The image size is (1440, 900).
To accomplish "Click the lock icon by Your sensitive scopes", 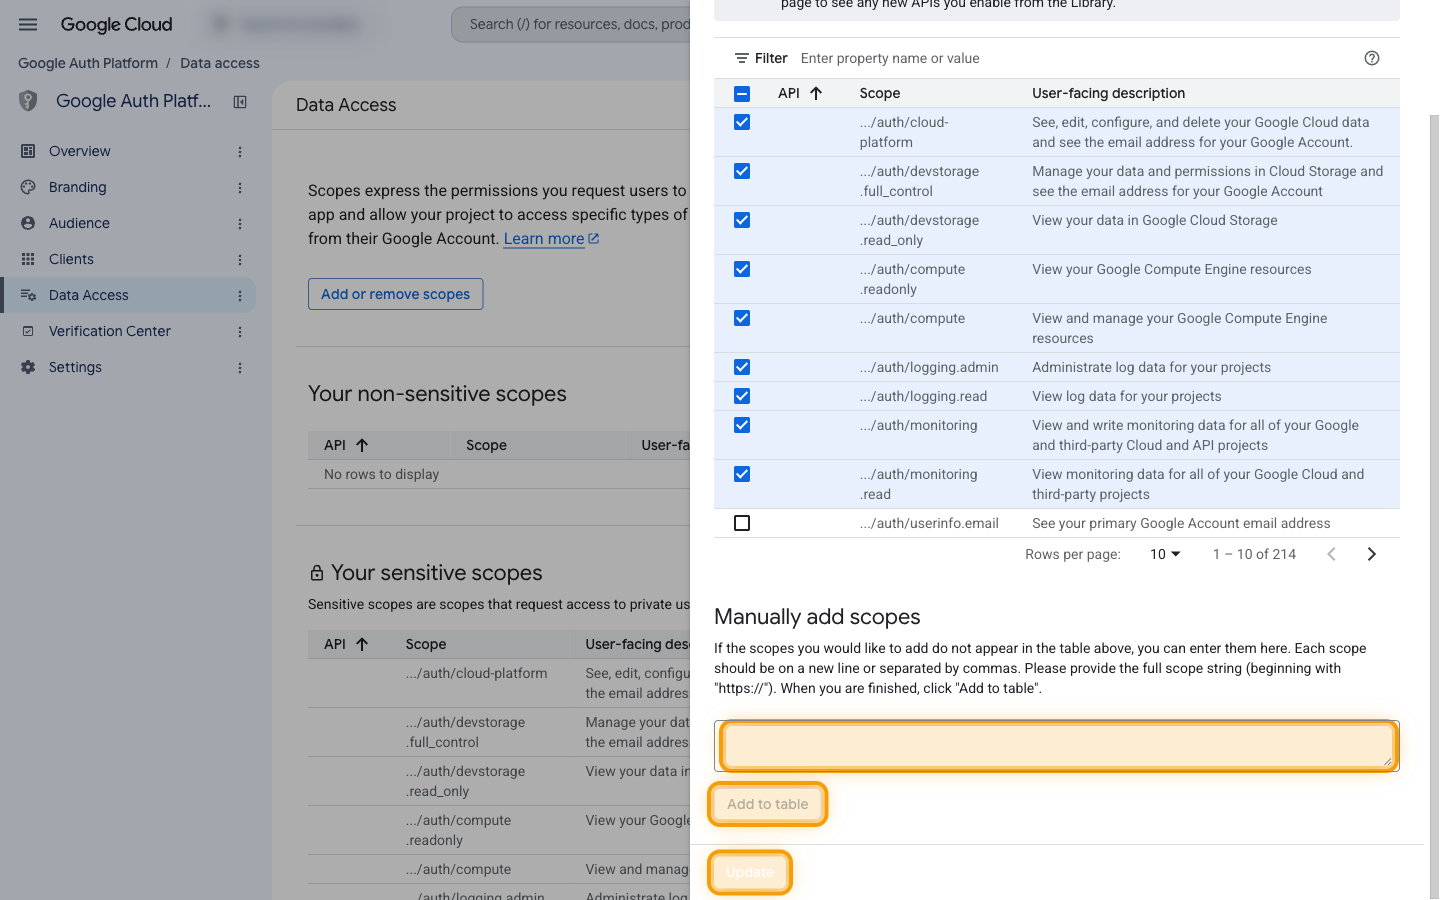I will coord(317,573).
